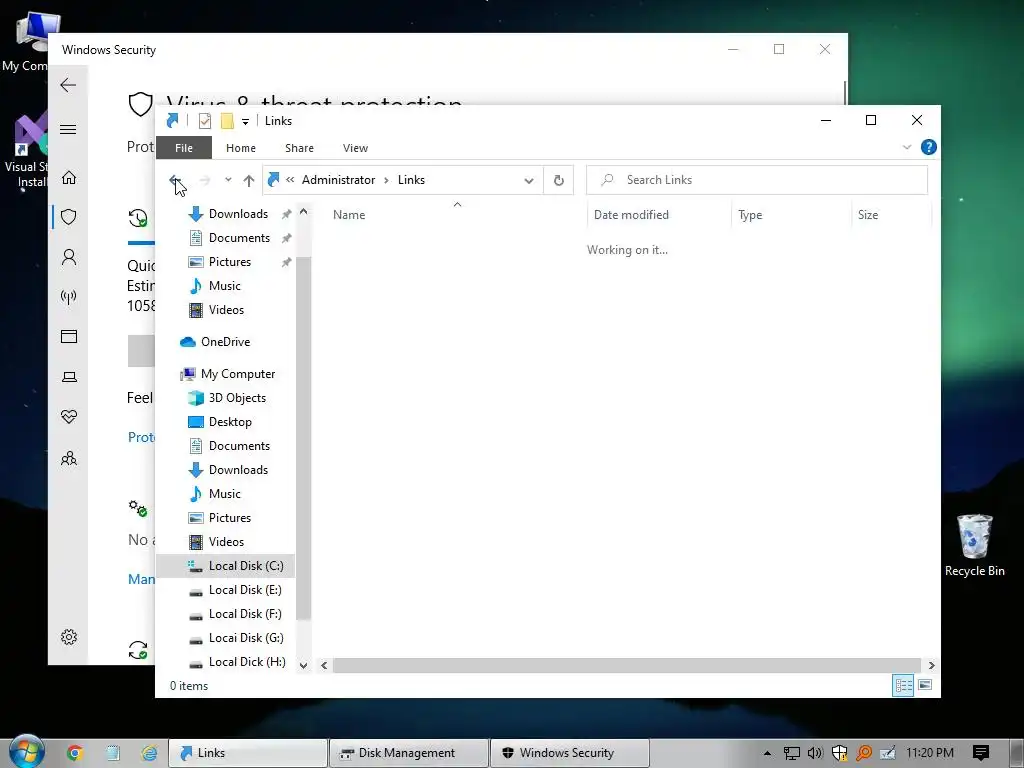
Task: Select Local Disk (C:) drive
Action: click(226, 566)
